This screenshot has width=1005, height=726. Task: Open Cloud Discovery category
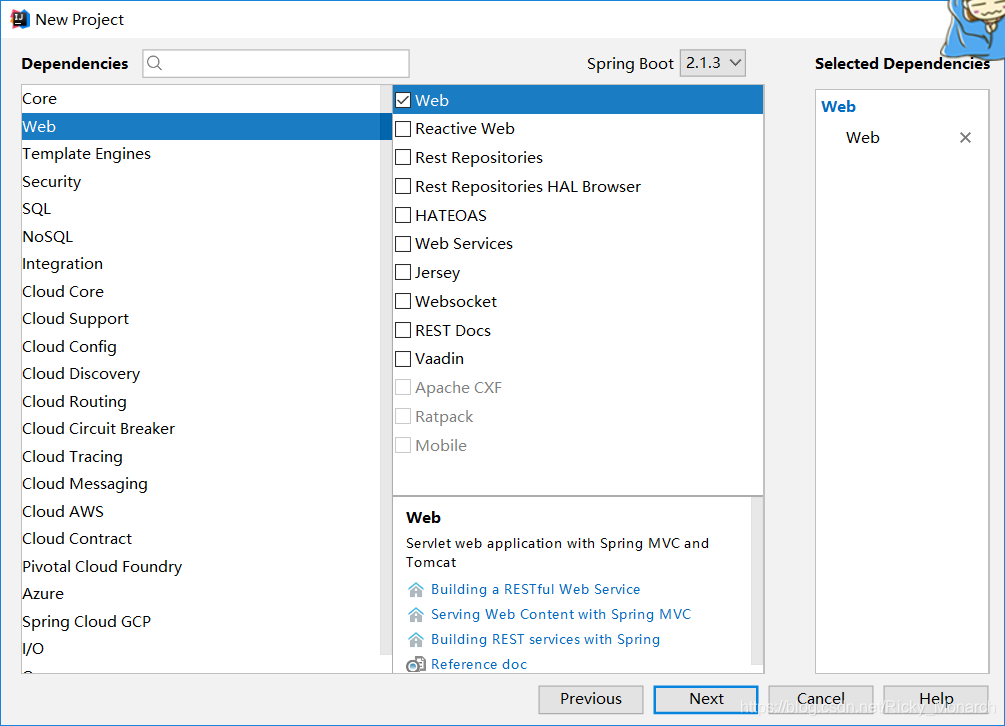pos(201,374)
